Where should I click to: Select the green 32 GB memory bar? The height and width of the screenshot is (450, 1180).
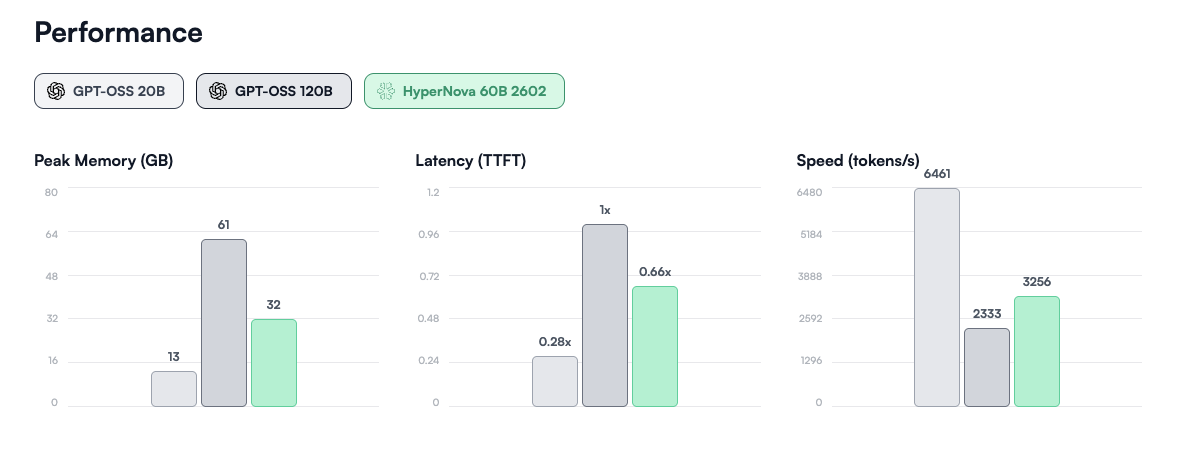click(274, 363)
